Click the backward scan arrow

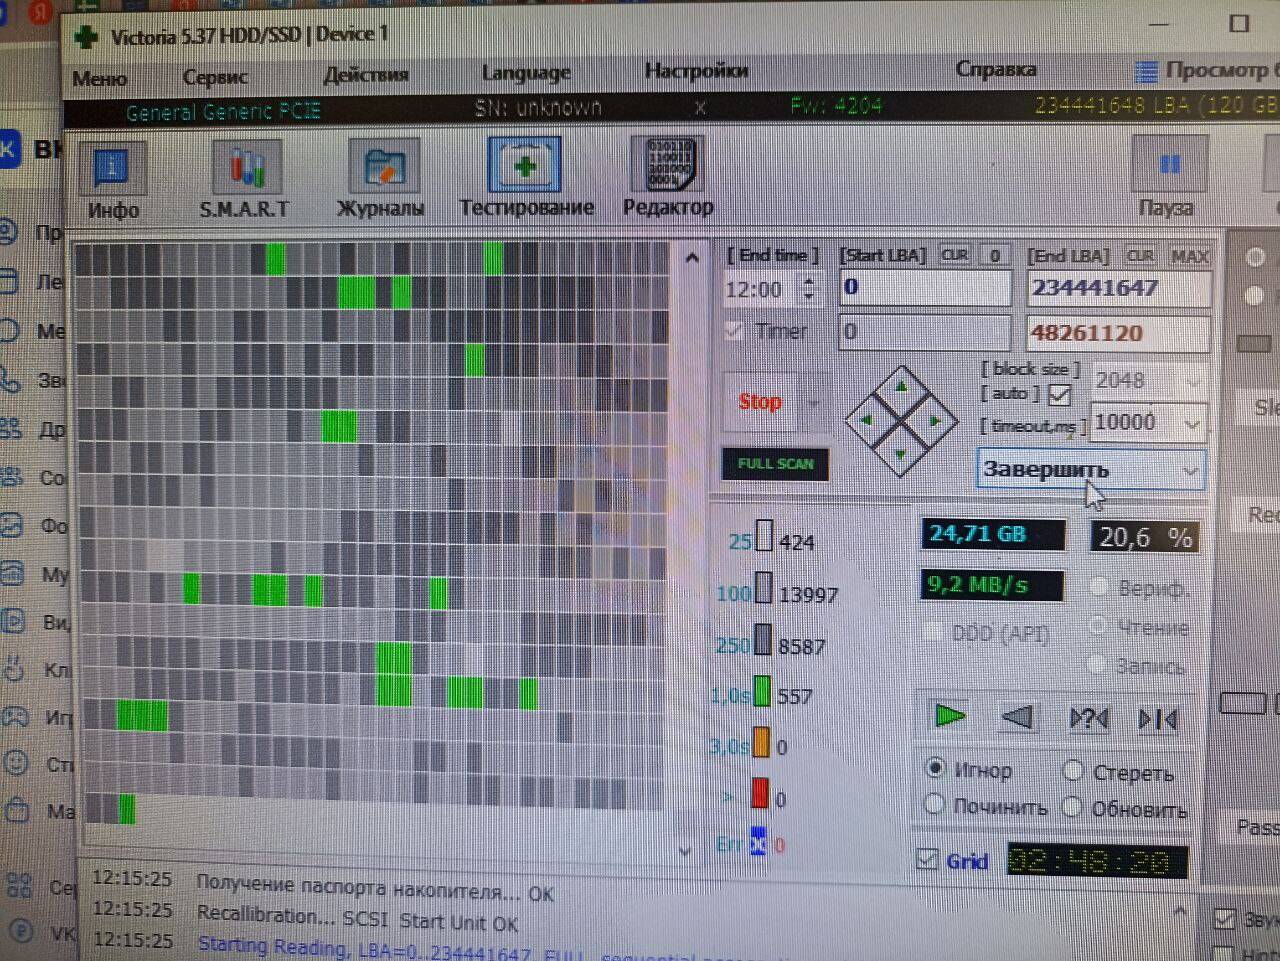1017,716
